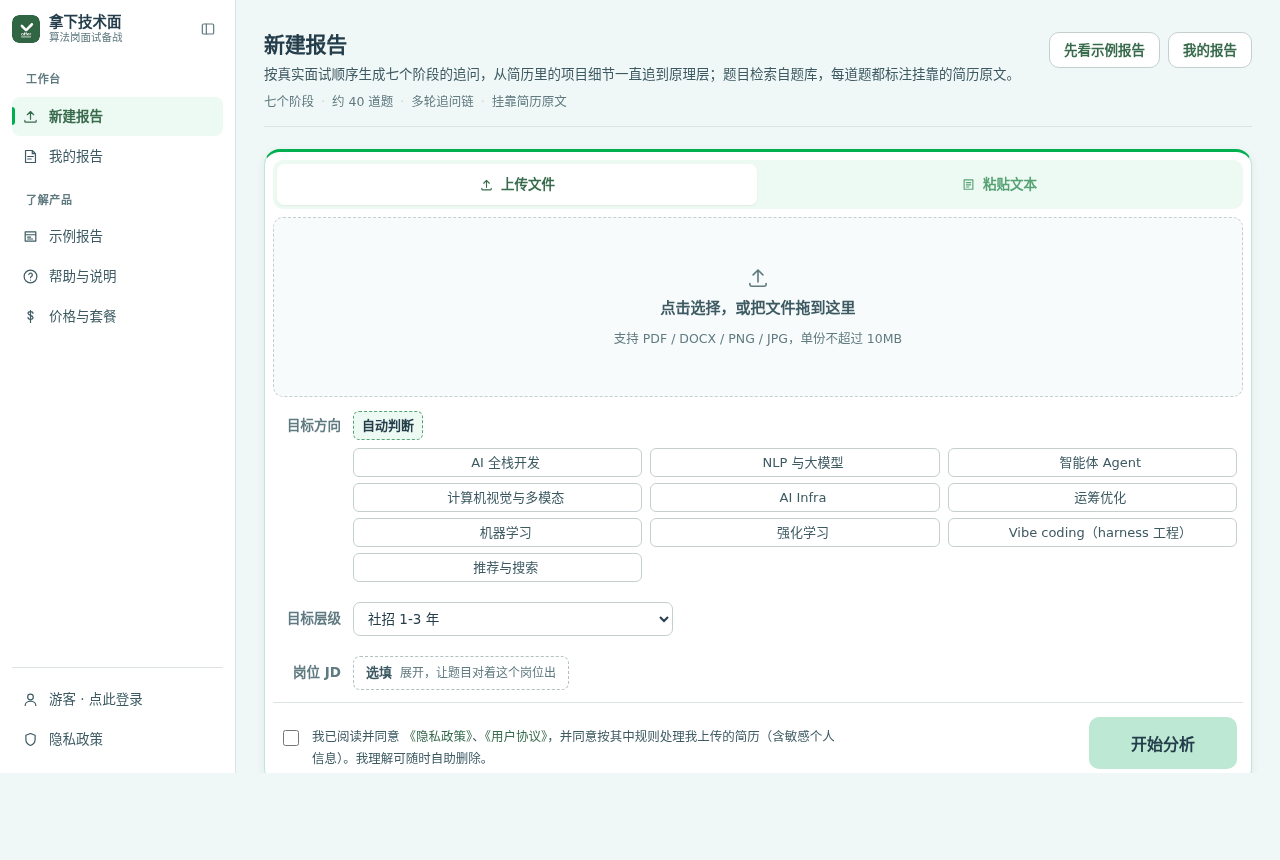Click the text icon in the 粘贴文本 tab
The width and height of the screenshot is (1280, 860).
pos(968,185)
